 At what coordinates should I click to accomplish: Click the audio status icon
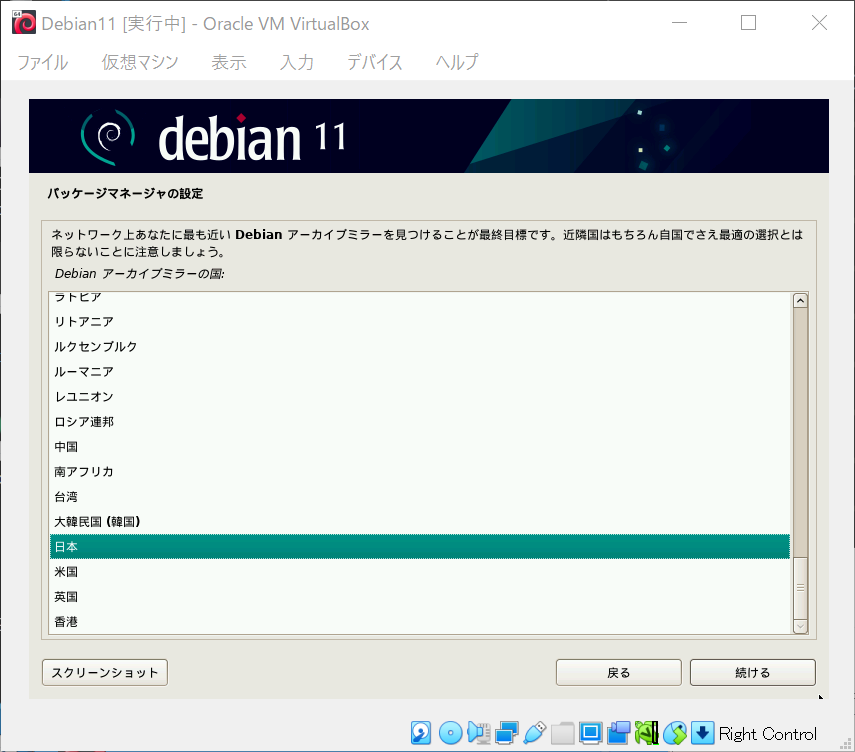point(479,733)
